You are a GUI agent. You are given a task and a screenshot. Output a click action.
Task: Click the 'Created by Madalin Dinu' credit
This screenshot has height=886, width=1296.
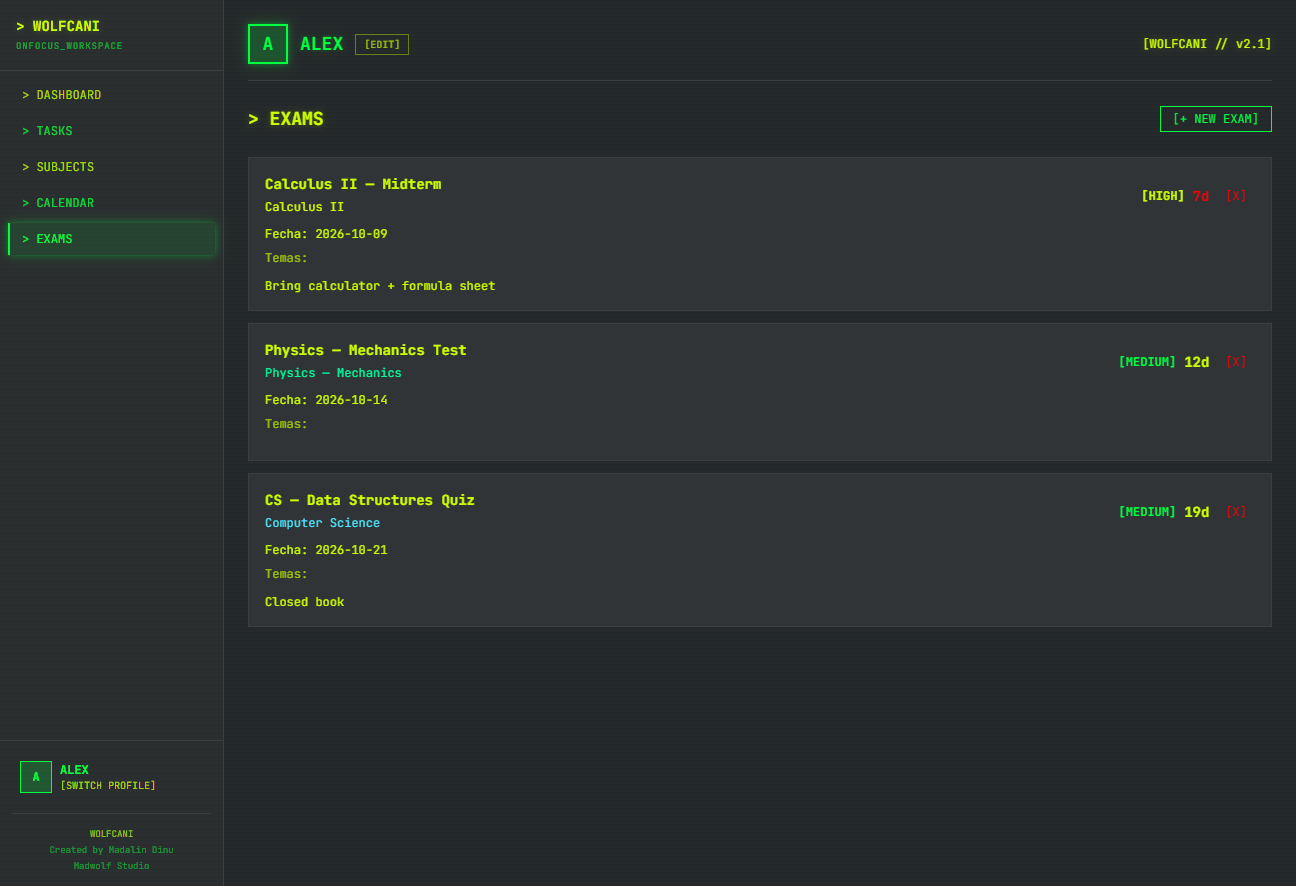112,850
